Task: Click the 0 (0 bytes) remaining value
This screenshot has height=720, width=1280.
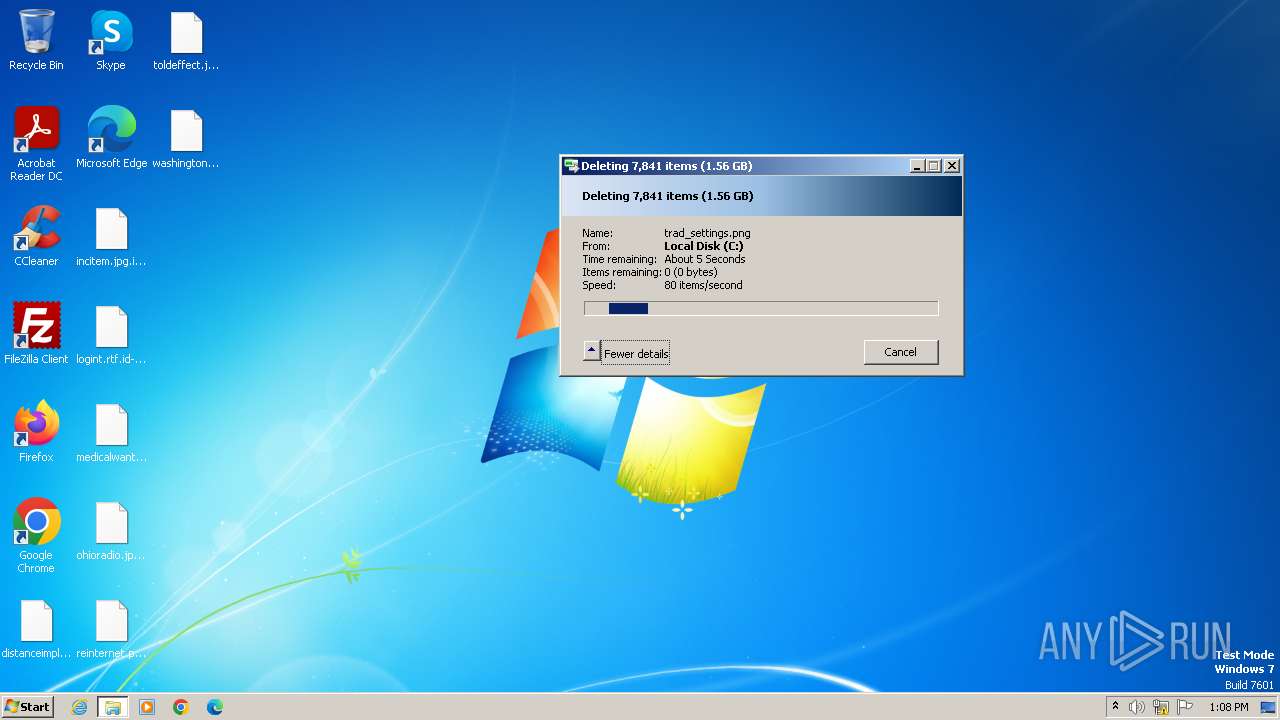Action: (690, 272)
